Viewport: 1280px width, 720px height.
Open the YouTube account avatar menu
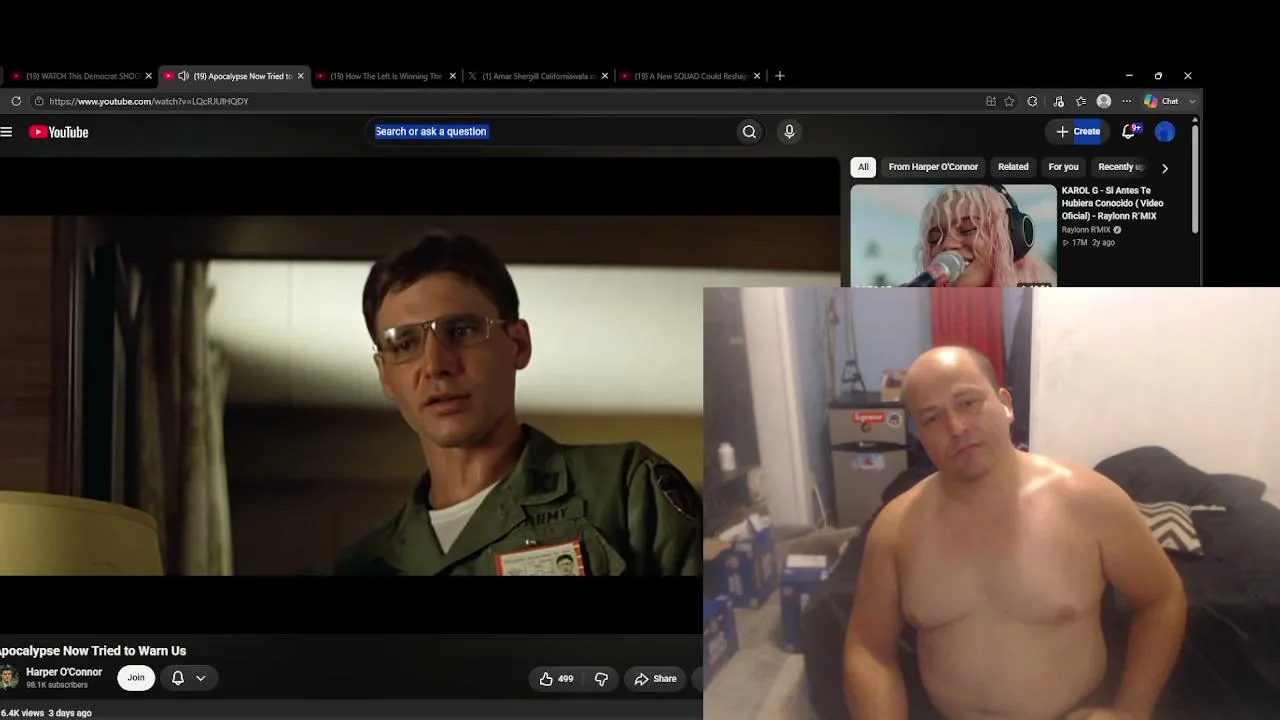pos(1165,132)
